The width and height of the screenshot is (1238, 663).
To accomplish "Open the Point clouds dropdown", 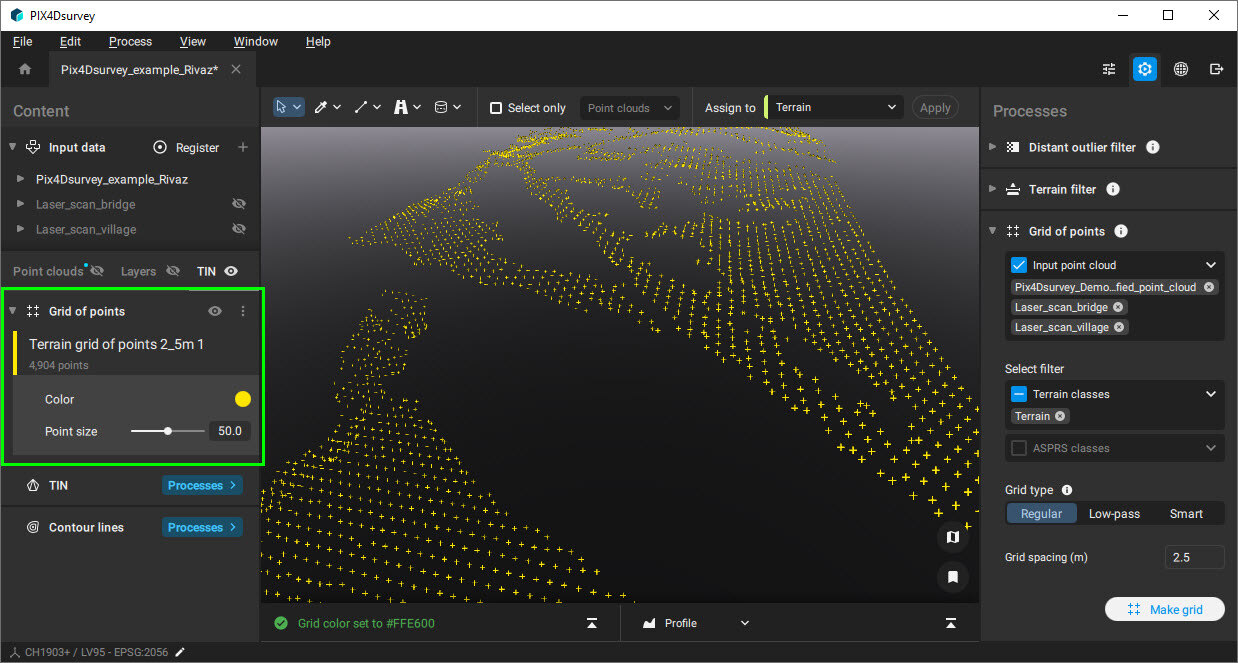I will click(x=630, y=108).
